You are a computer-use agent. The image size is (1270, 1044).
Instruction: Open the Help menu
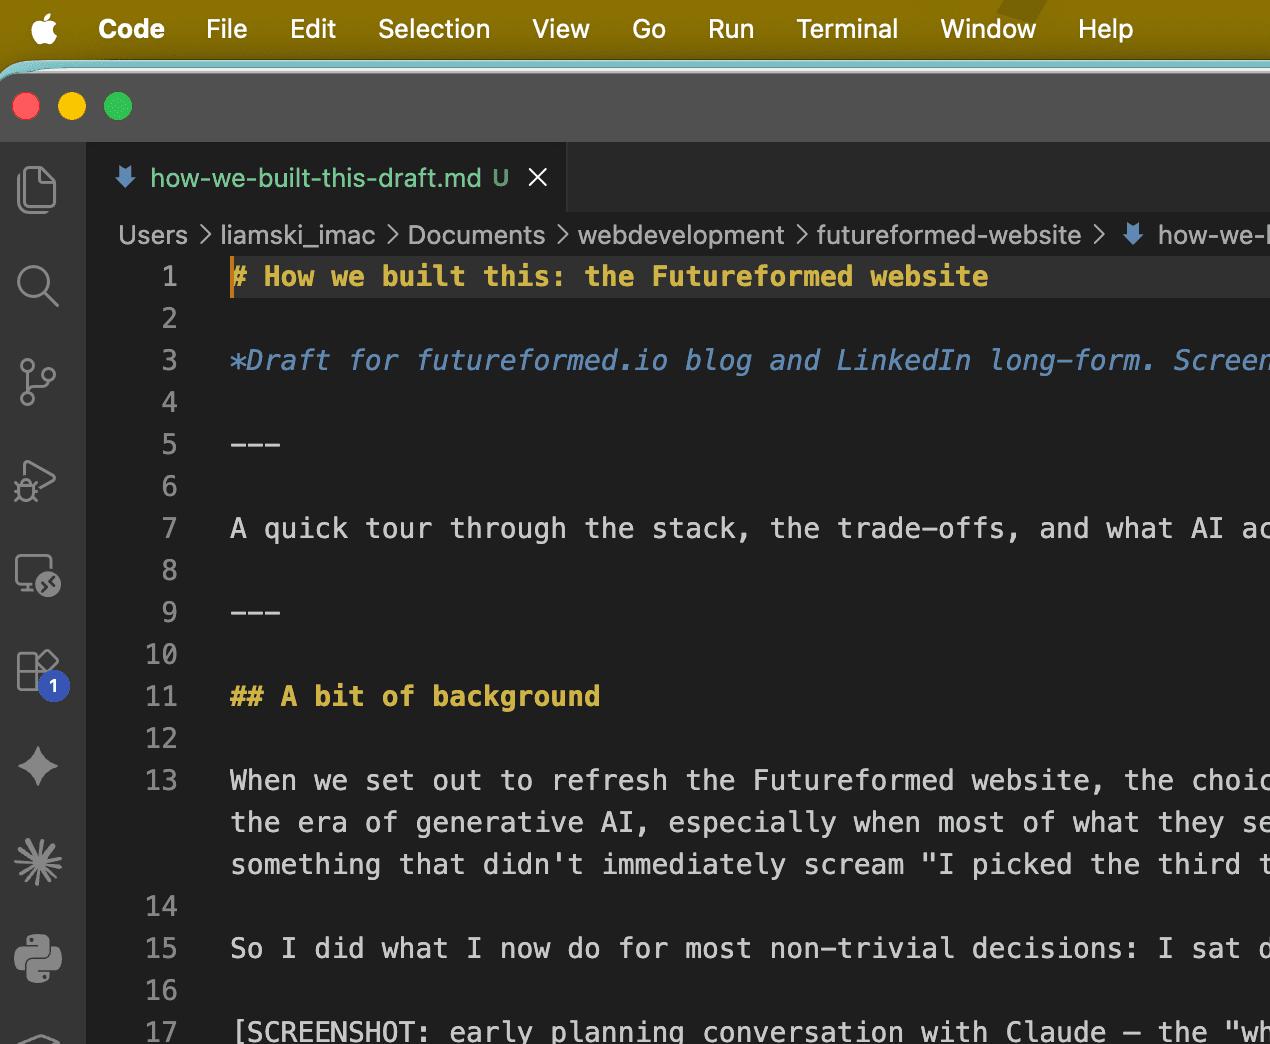[1105, 29]
